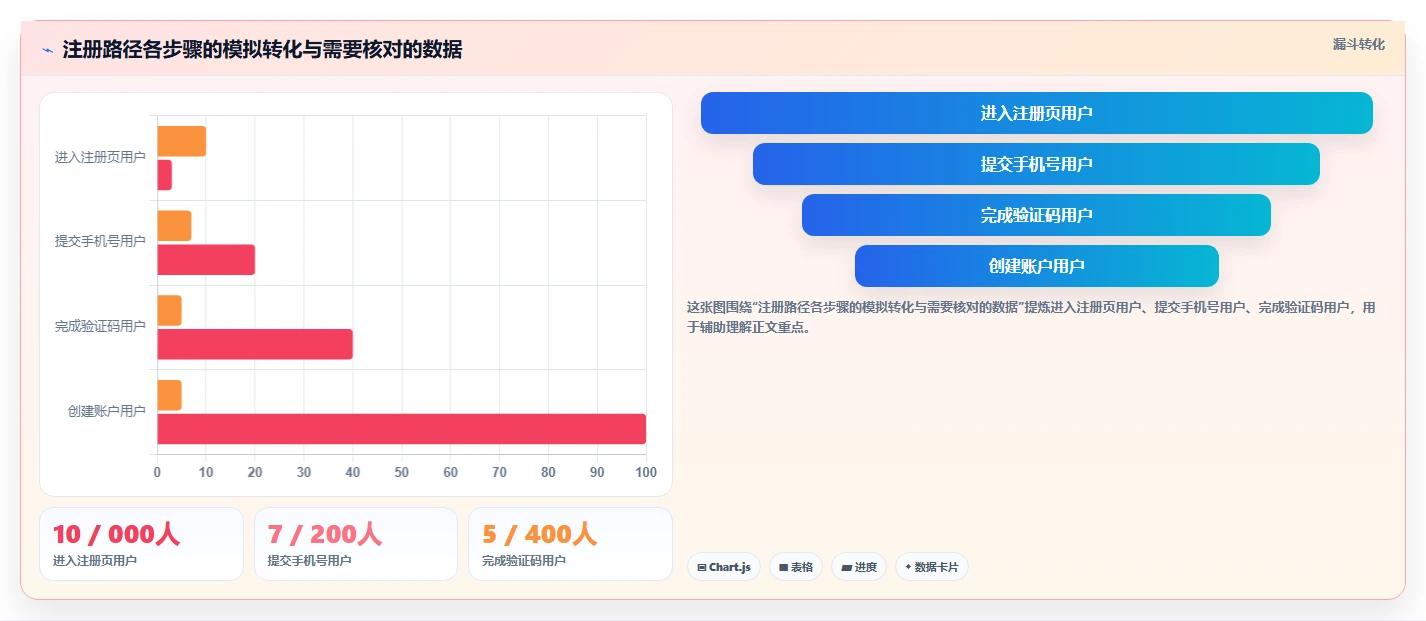Select the 提交手机号用户 funnel bar
1426x621 pixels.
point(1036,164)
